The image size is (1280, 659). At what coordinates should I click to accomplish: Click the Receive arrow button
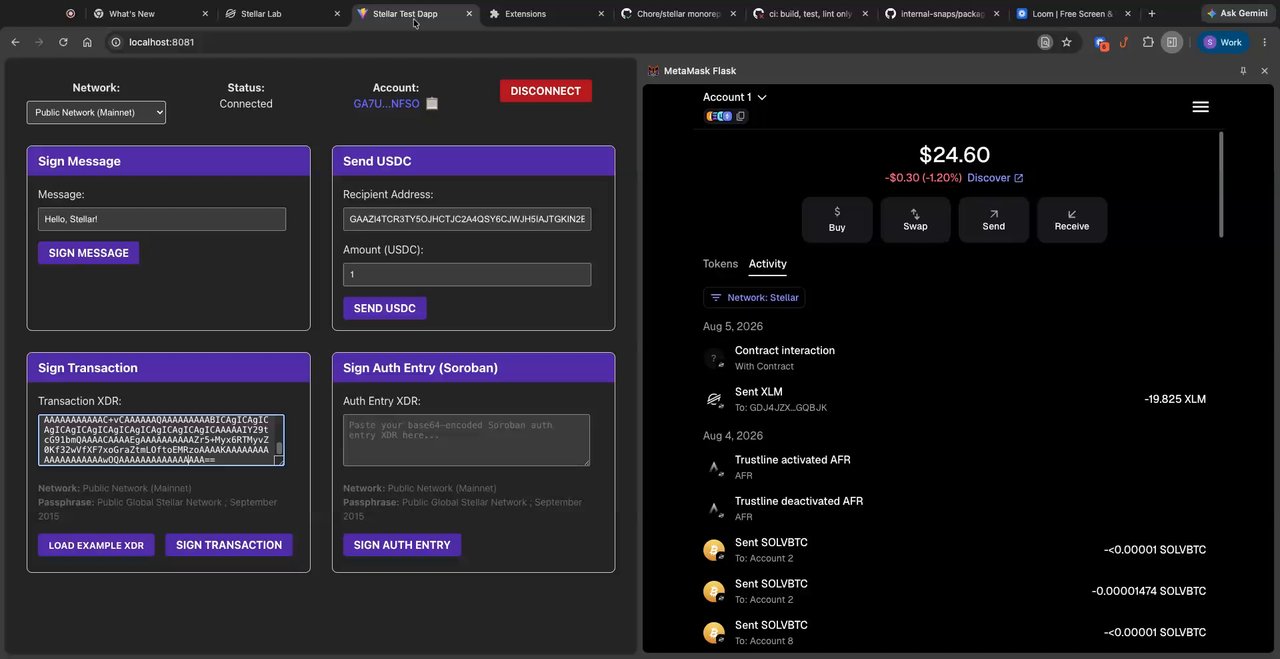tap(1071, 219)
